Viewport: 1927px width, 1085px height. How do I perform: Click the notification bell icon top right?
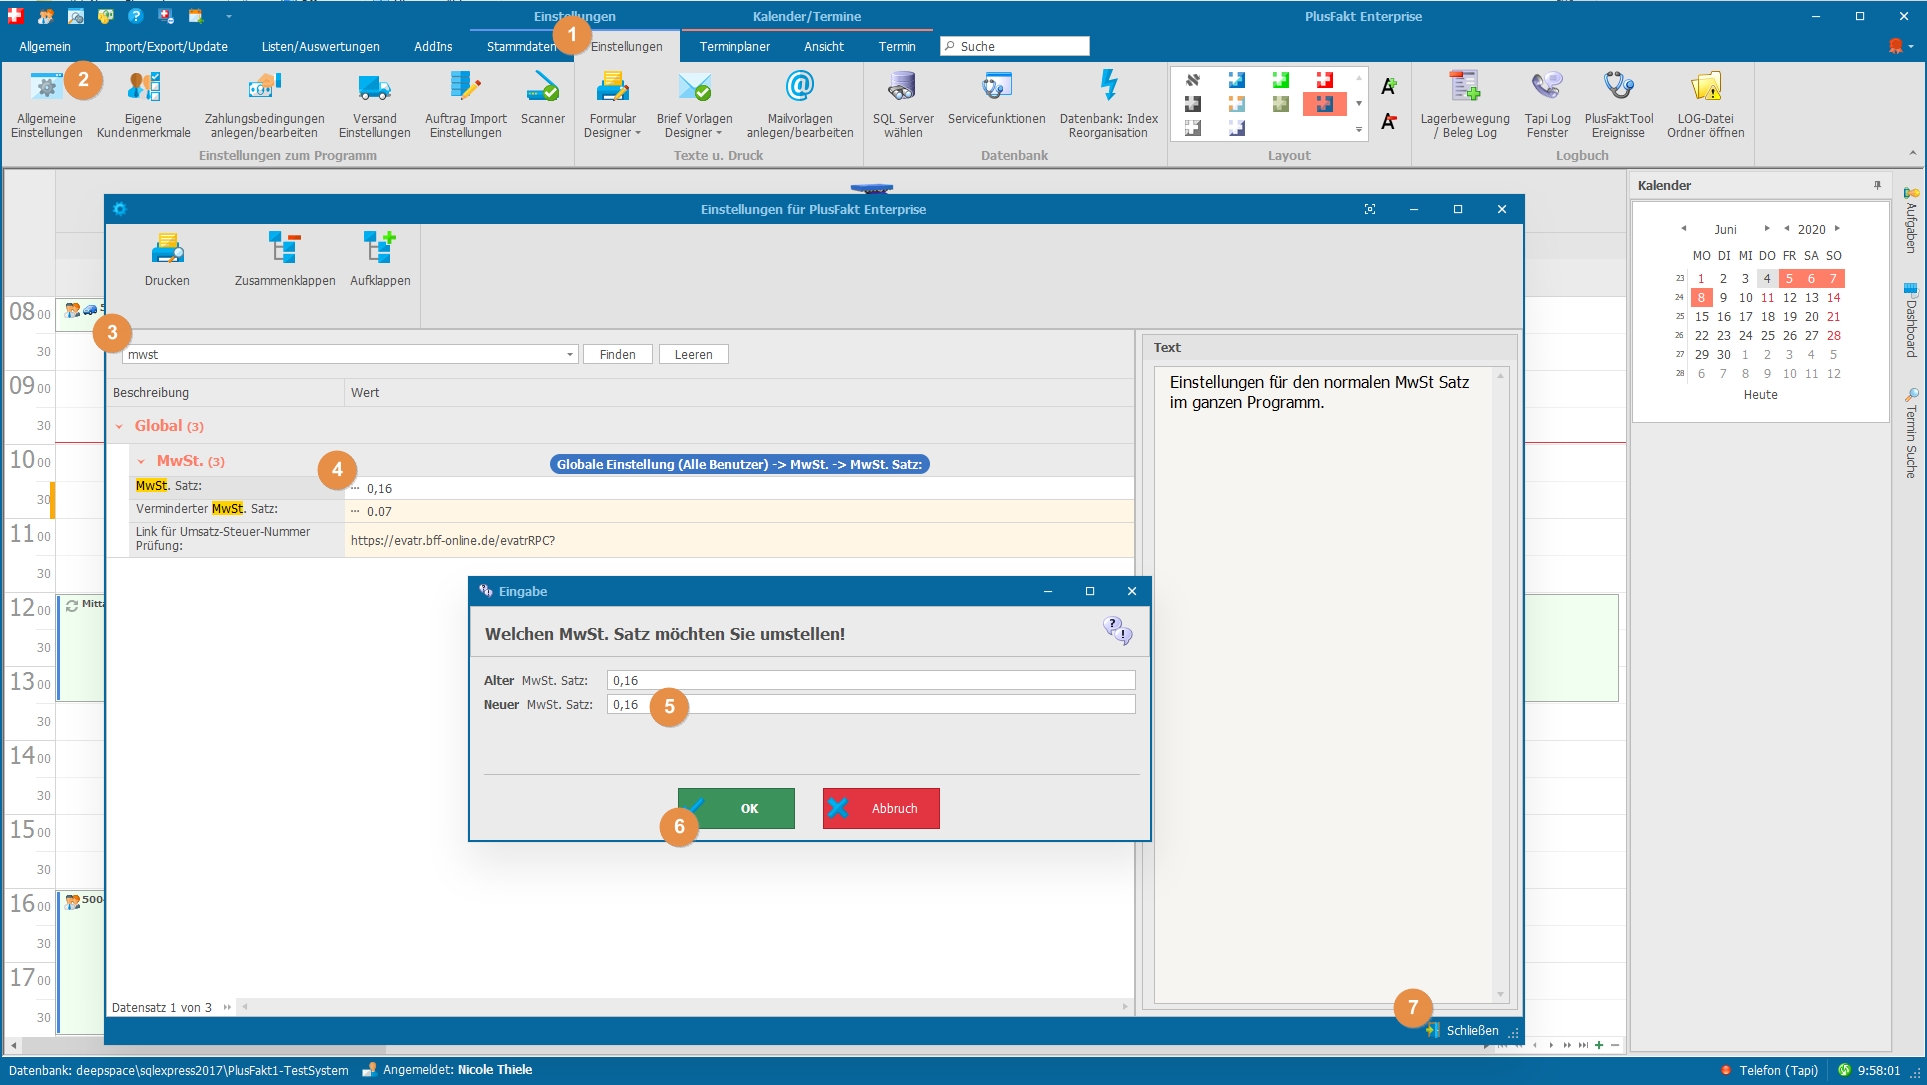(1895, 46)
